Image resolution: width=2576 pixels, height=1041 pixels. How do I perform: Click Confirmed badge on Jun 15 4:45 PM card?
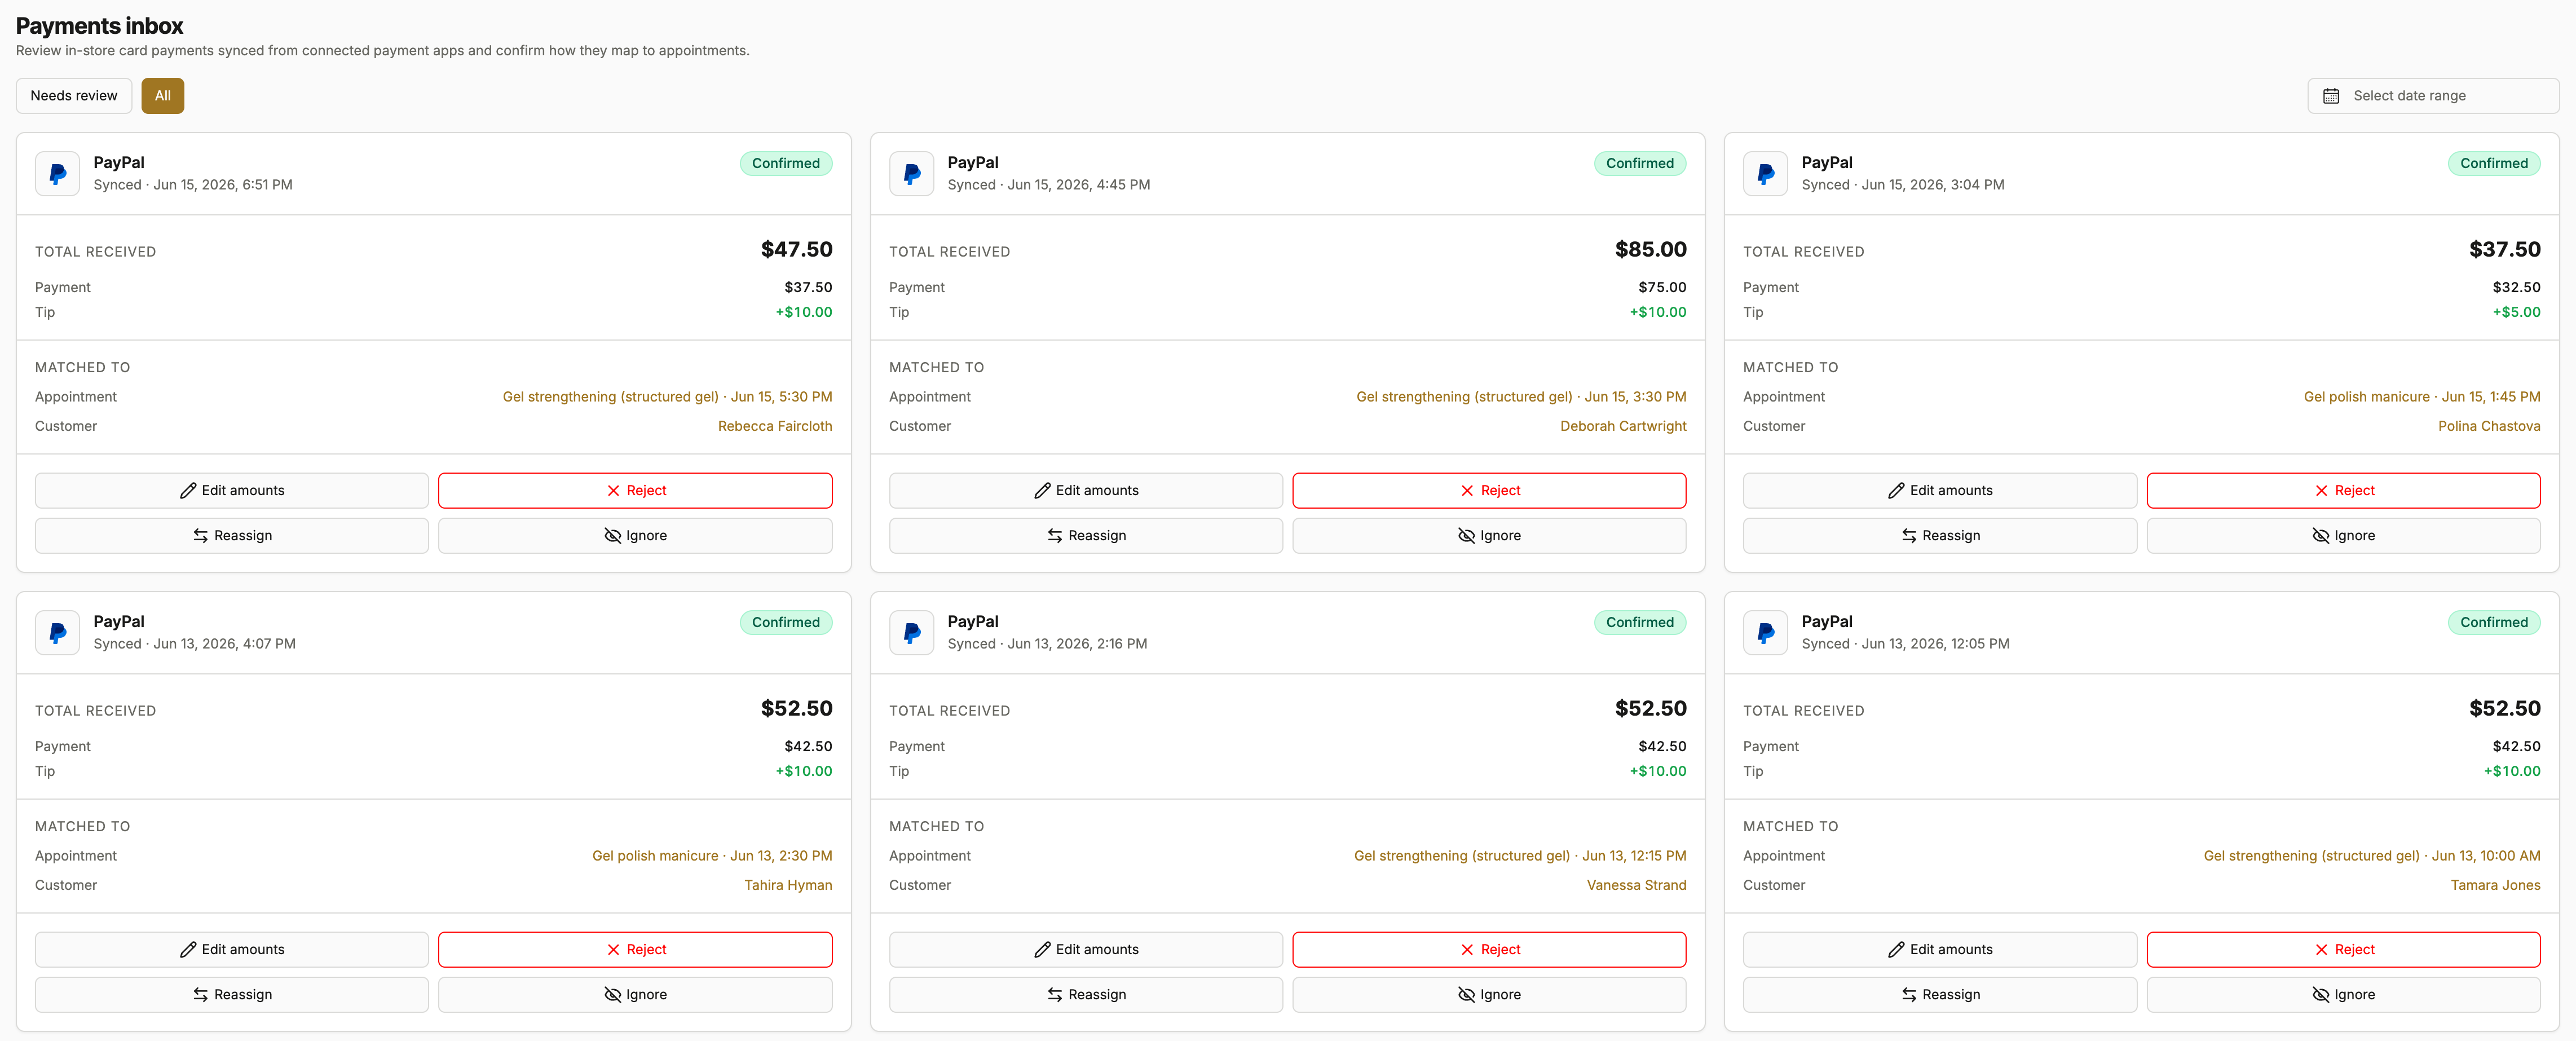(1640, 163)
